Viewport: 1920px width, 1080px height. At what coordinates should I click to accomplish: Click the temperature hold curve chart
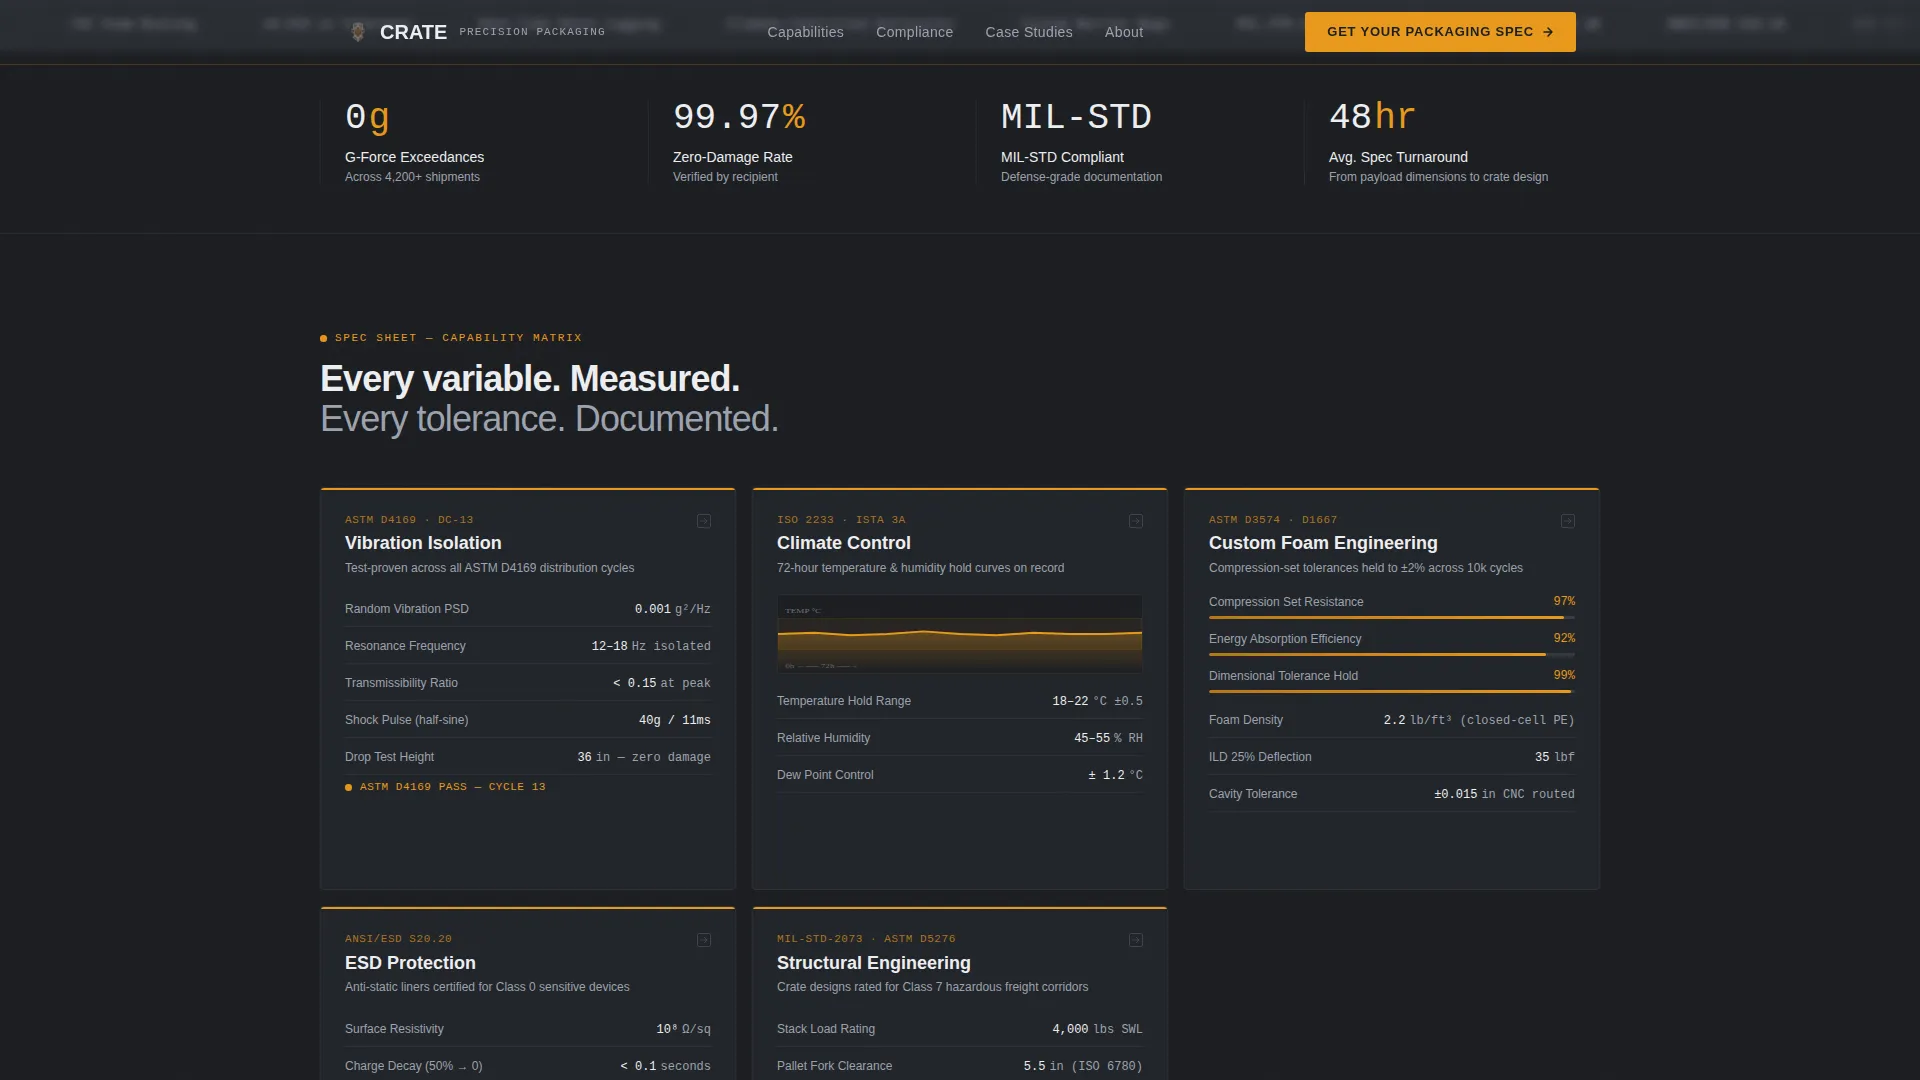(x=959, y=634)
